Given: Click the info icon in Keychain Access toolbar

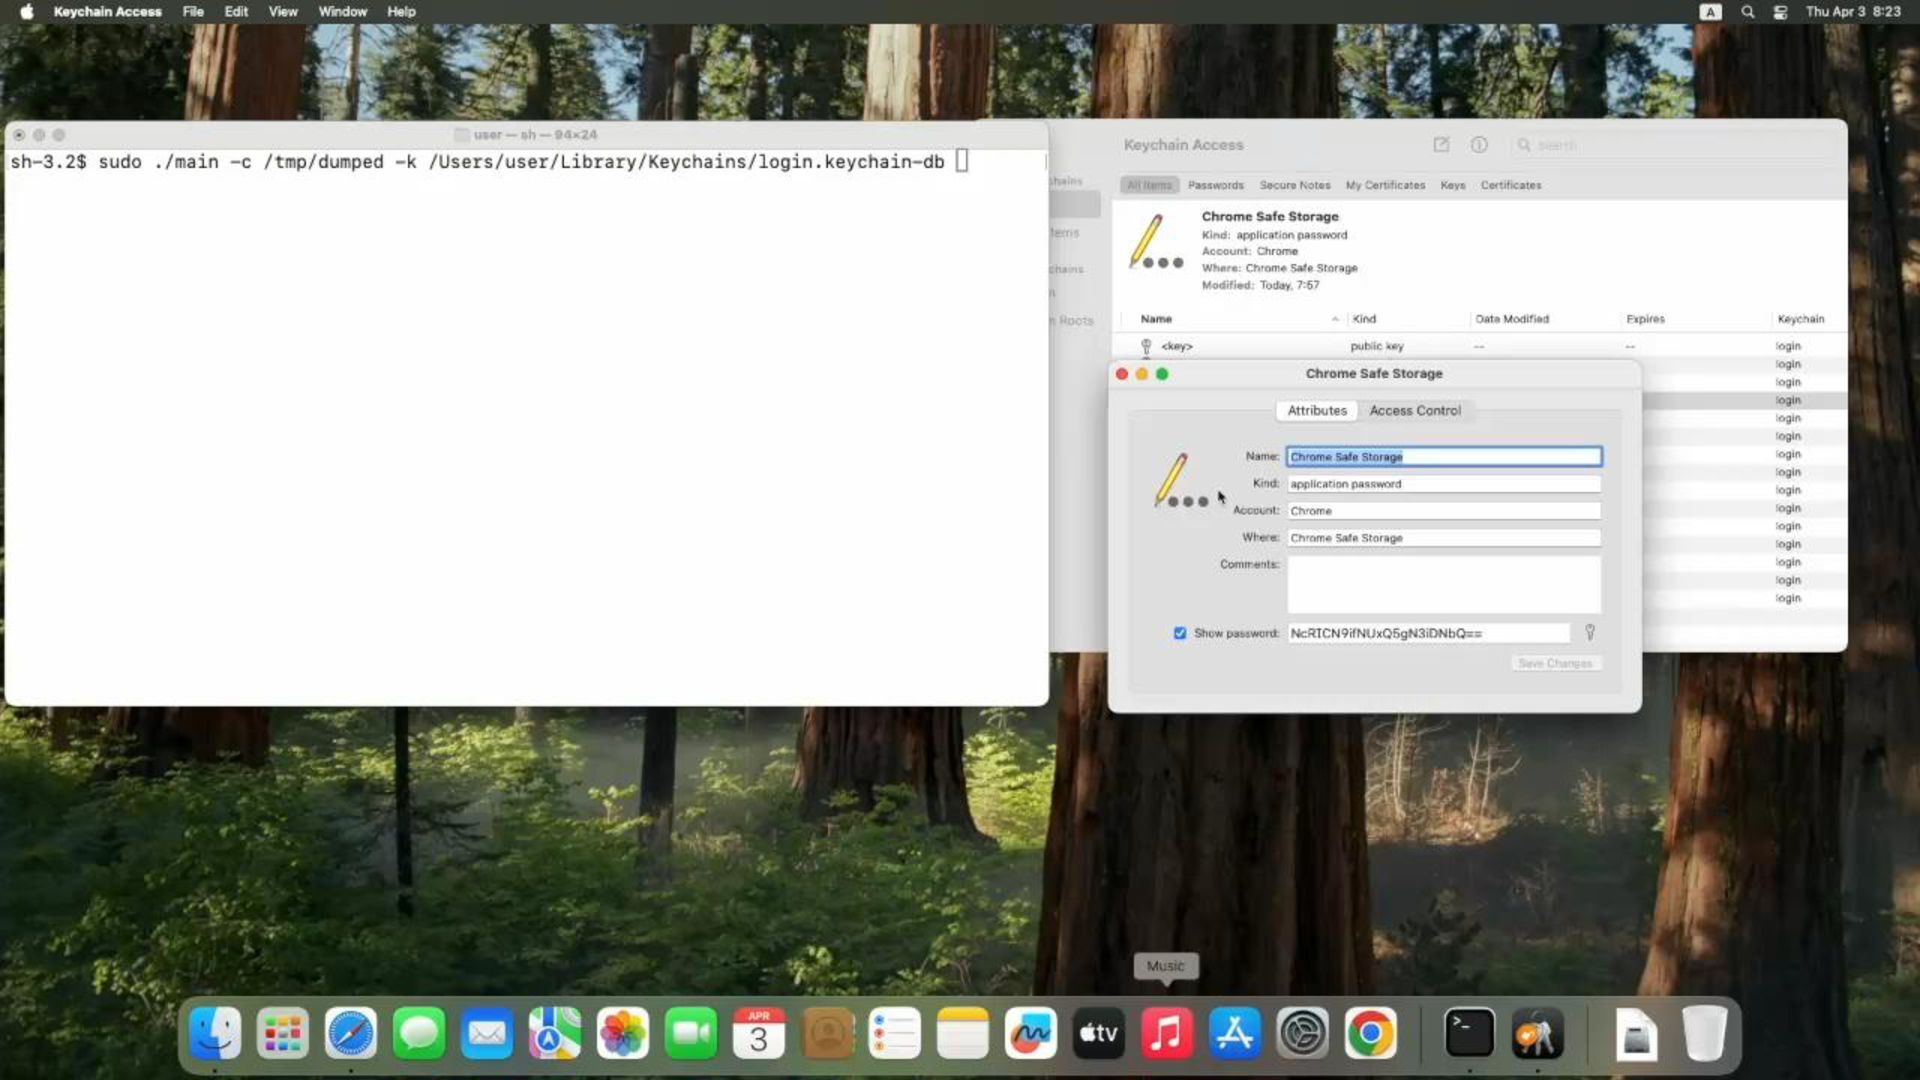Looking at the screenshot, I should tap(1479, 145).
